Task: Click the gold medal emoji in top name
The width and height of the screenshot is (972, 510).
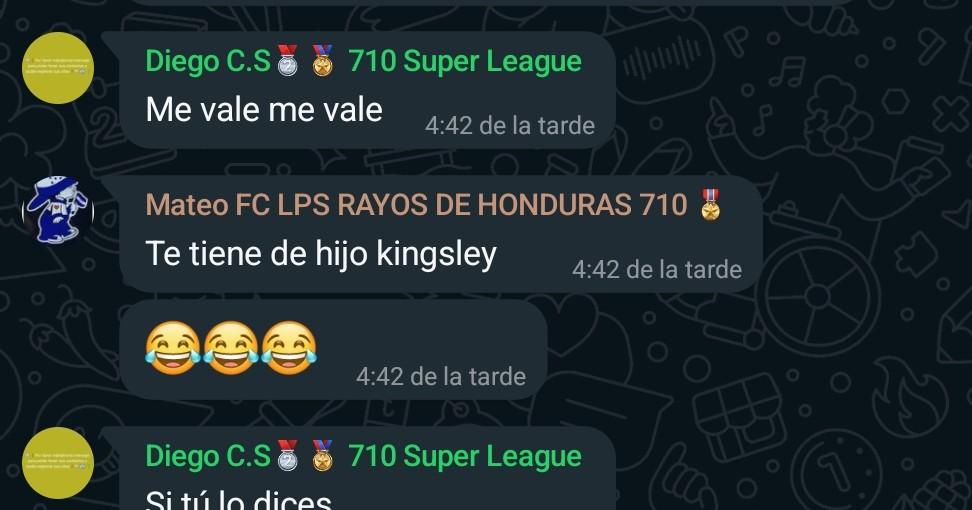Action: (322, 61)
